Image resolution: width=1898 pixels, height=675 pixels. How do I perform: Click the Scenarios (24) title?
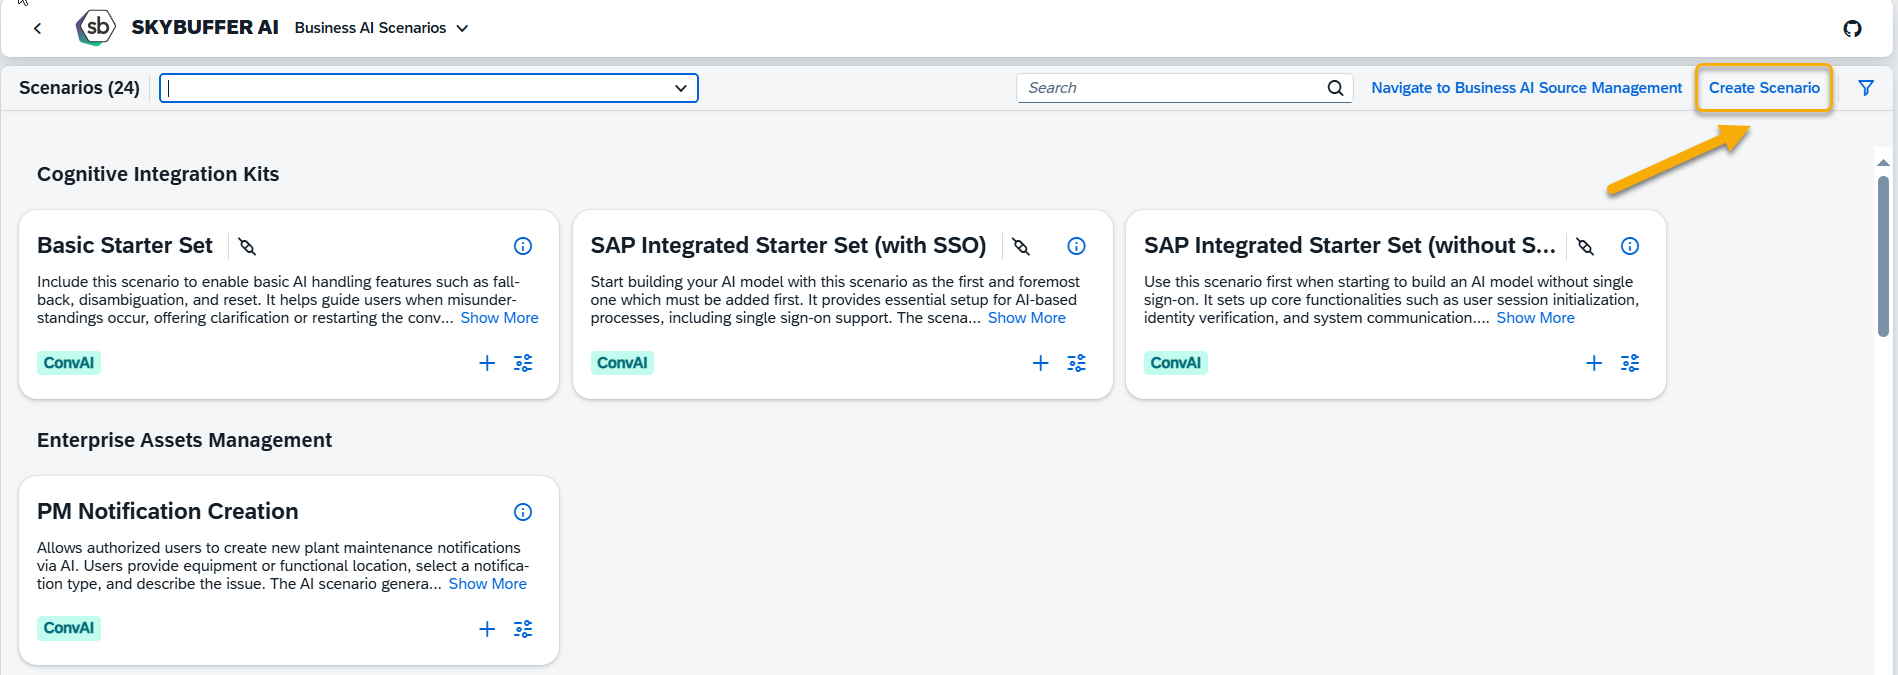pyautogui.click(x=79, y=88)
